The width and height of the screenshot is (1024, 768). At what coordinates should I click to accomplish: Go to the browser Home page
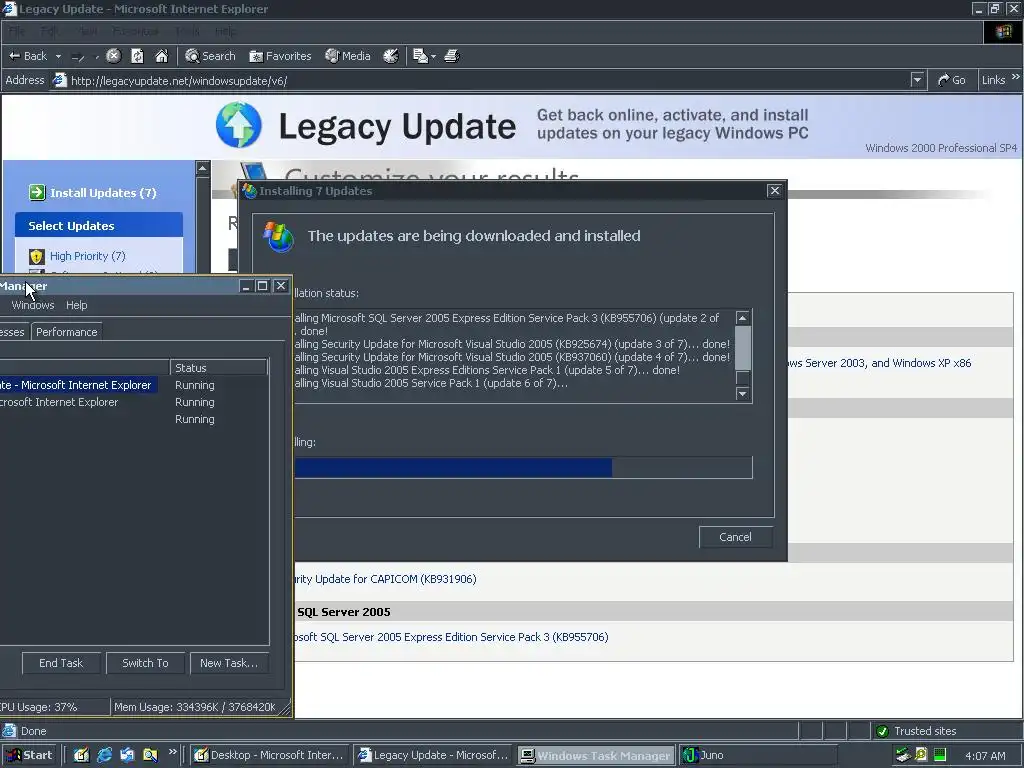(161, 56)
